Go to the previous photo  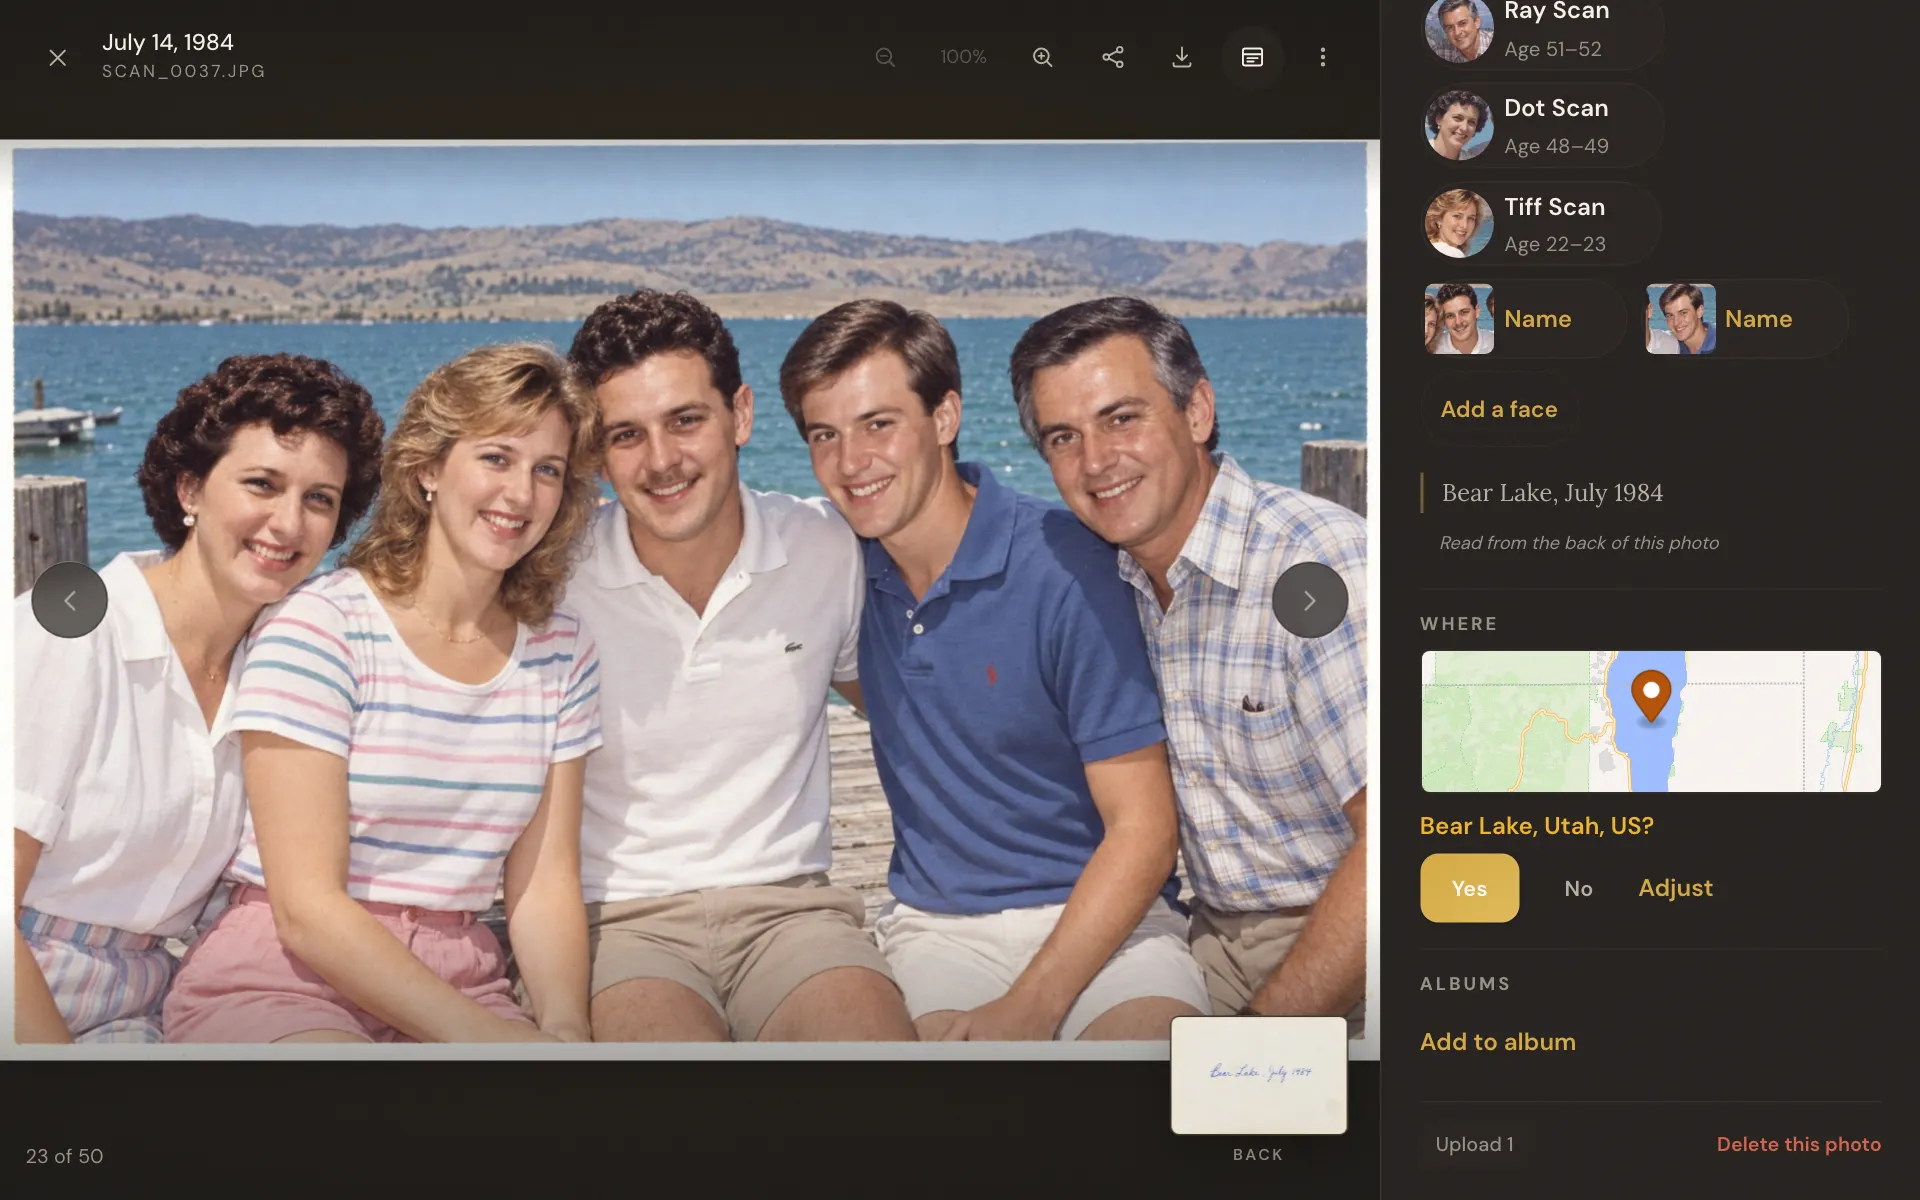70,600
